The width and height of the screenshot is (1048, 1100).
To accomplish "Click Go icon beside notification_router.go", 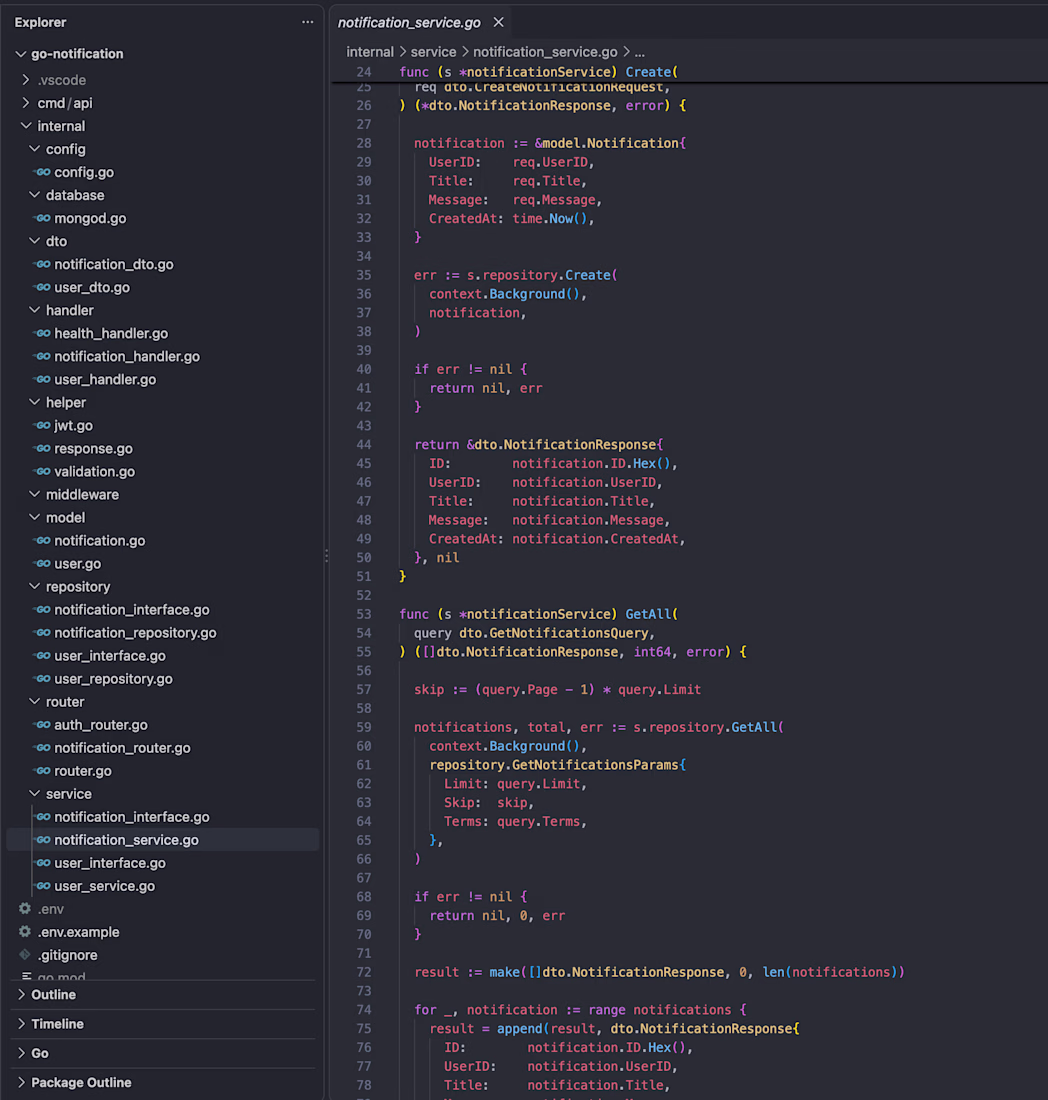I will click(x=43, y=748).
